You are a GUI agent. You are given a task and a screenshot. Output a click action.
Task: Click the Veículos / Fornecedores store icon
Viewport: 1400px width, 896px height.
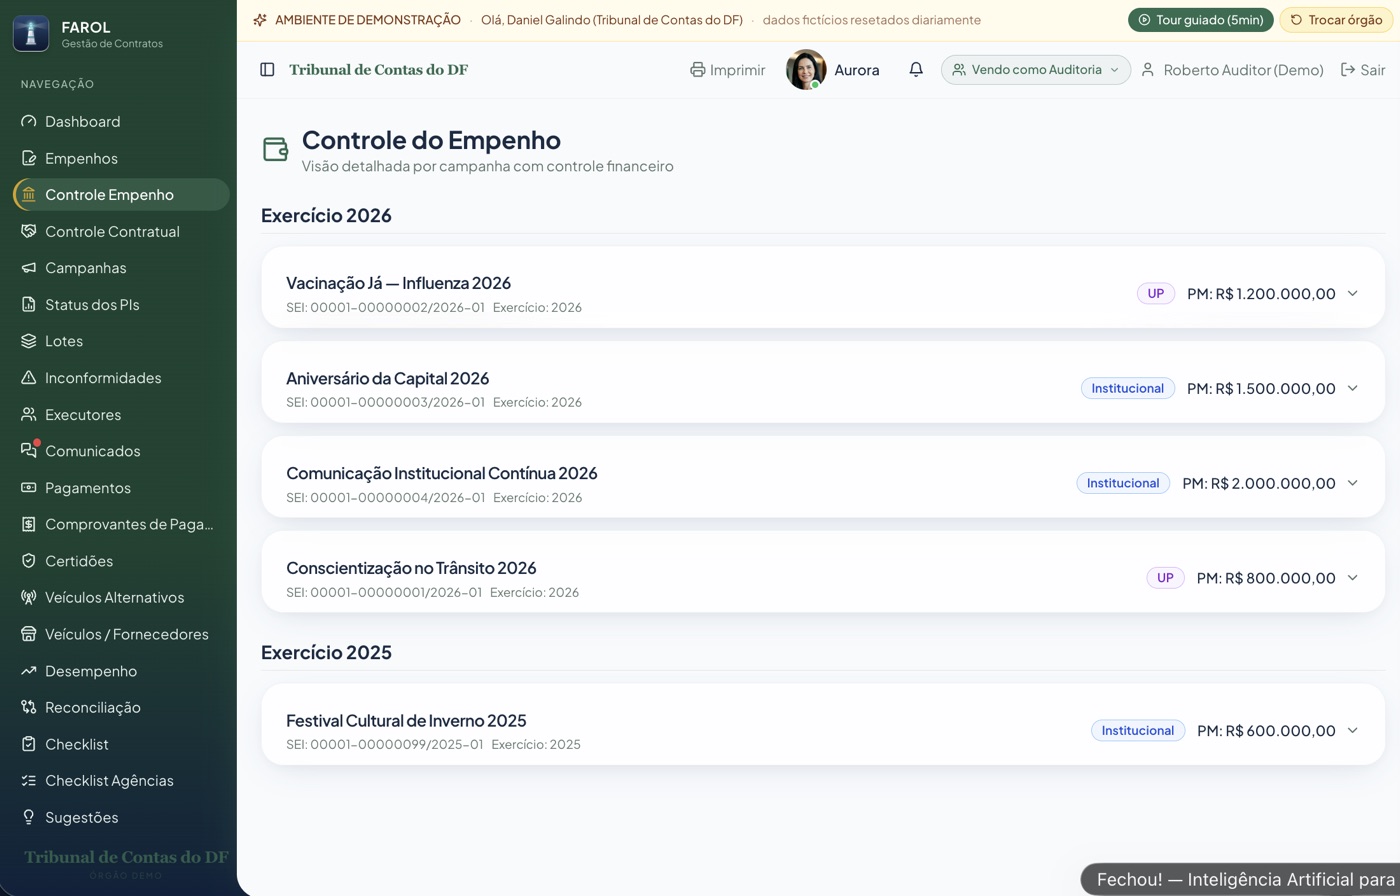click(x=29, y=634)
